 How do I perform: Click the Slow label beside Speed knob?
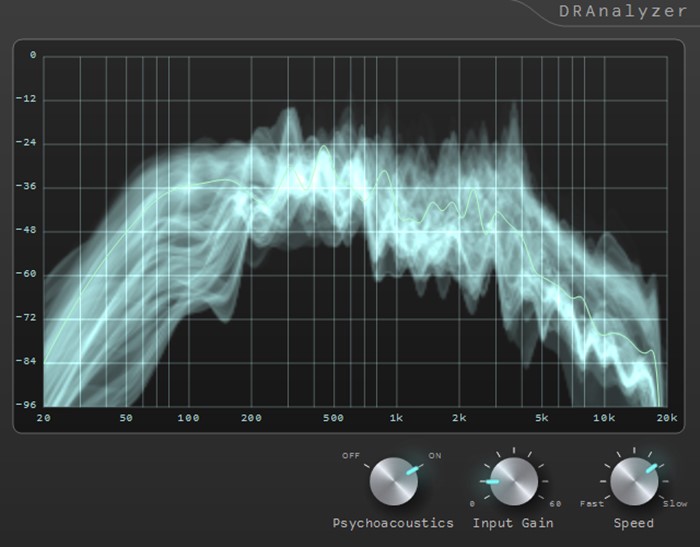(675, 503)
